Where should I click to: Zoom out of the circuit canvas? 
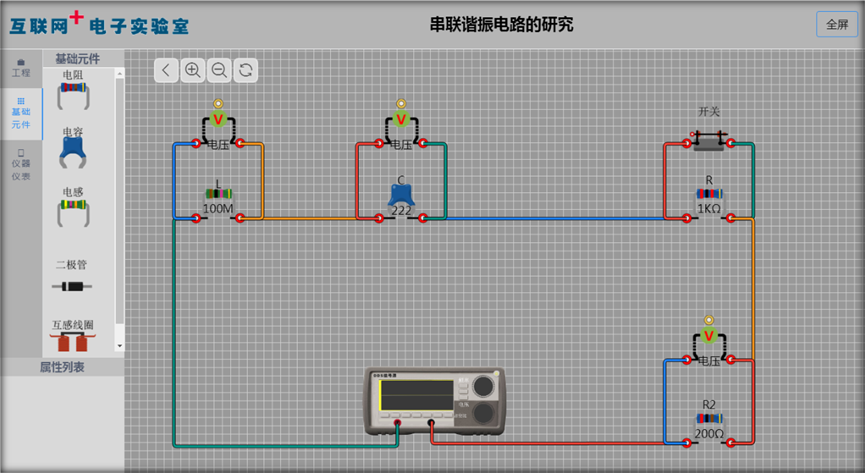219,69
